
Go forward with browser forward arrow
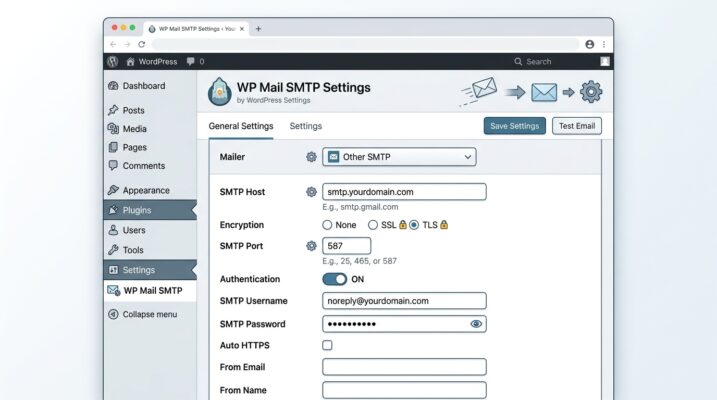(x=127, y=44)
